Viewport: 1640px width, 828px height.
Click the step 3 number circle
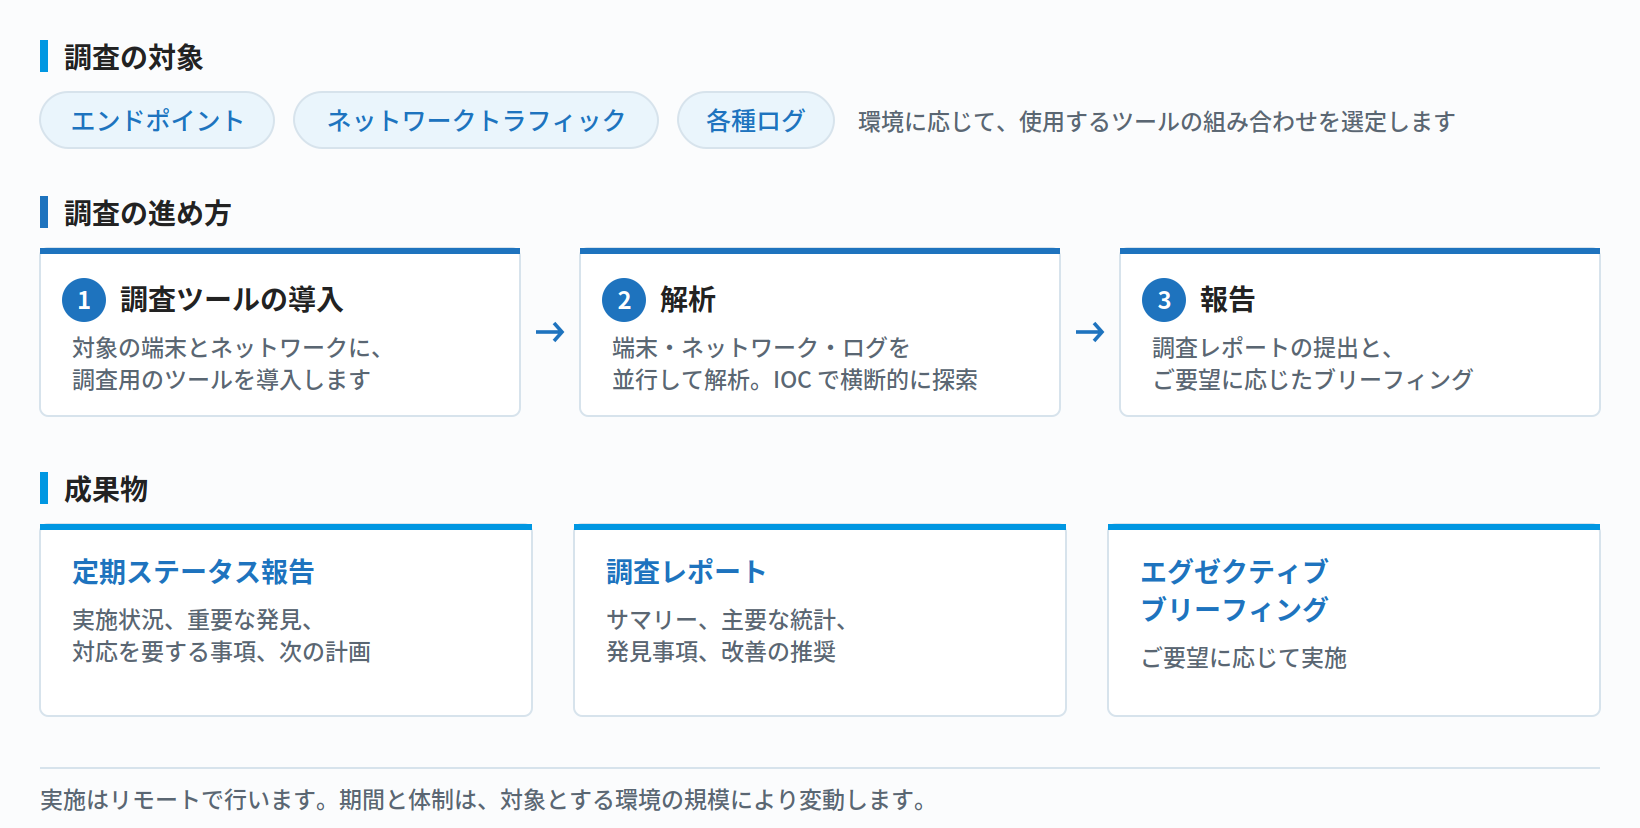coord(1164,300)
